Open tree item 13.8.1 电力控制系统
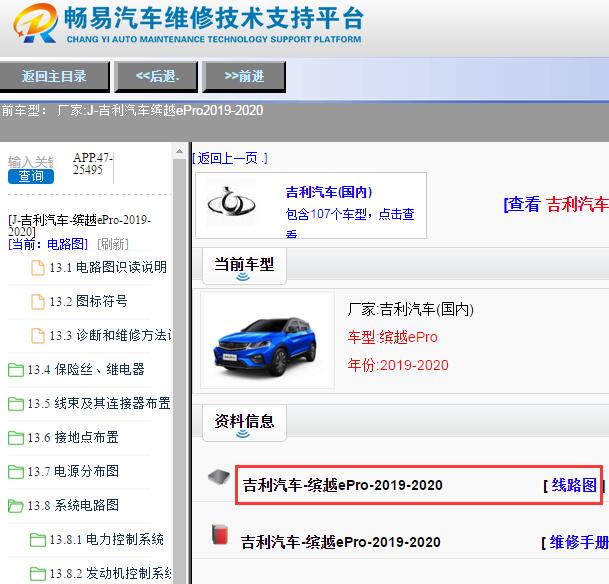The width and height of the screenshot is (609, 584). (x=106, y=540)
